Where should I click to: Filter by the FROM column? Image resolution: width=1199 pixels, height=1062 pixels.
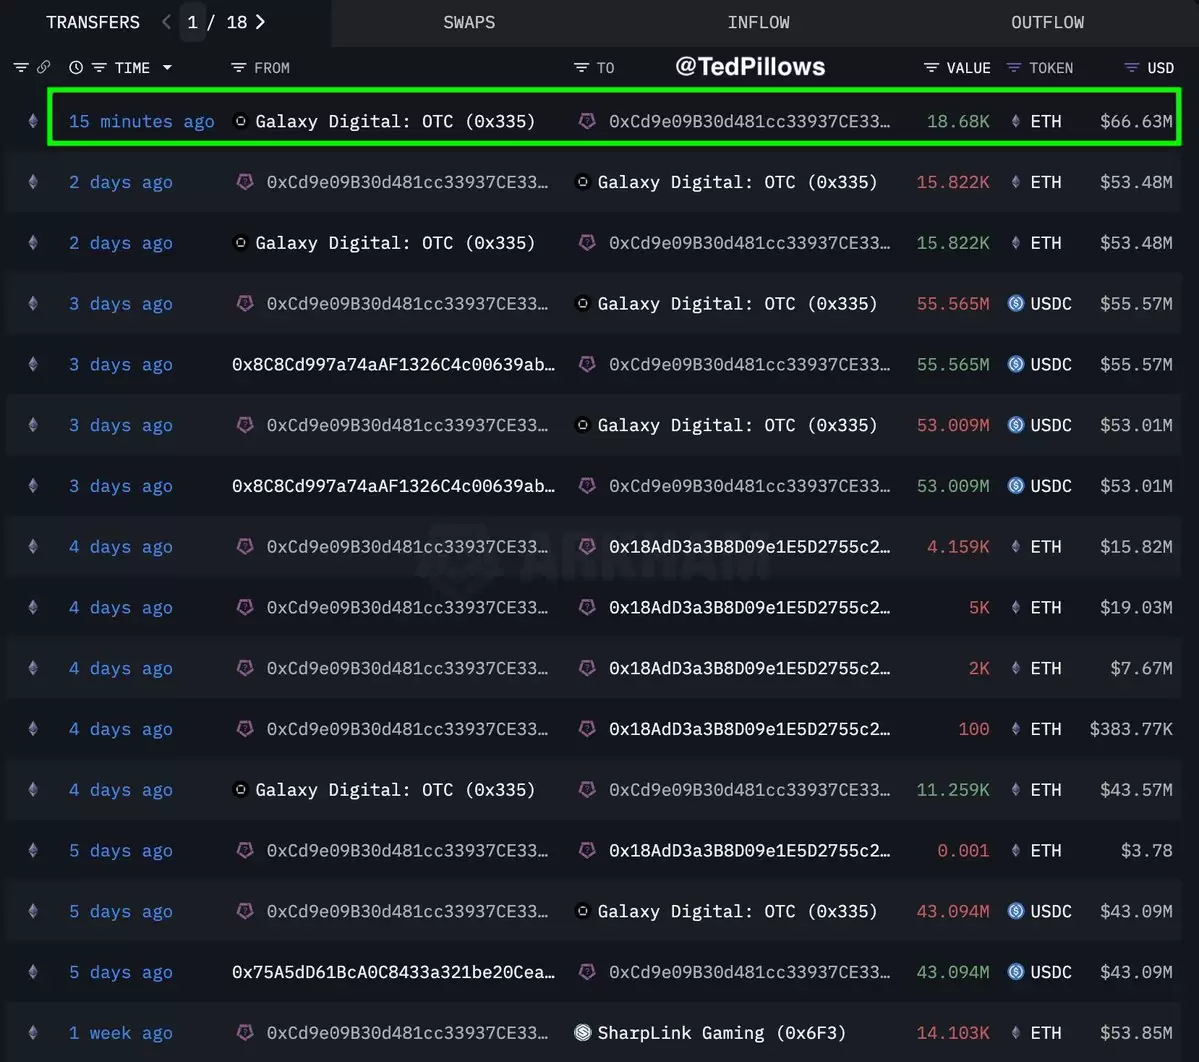pos(239,68)
